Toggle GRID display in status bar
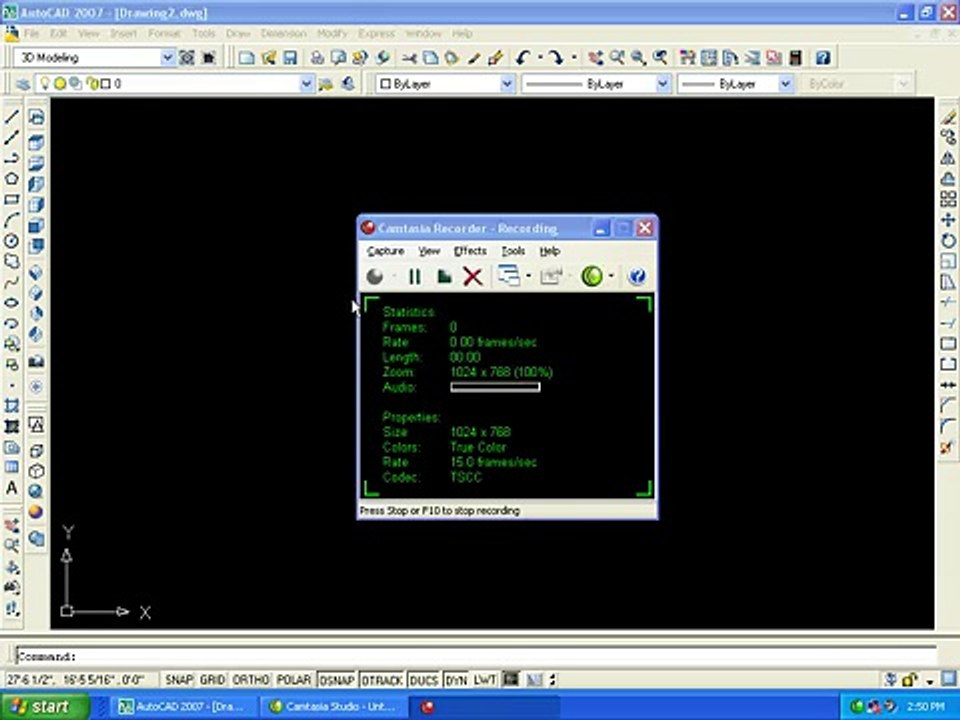The width and height of the screenshot is (960, 720). coord(212,680)
